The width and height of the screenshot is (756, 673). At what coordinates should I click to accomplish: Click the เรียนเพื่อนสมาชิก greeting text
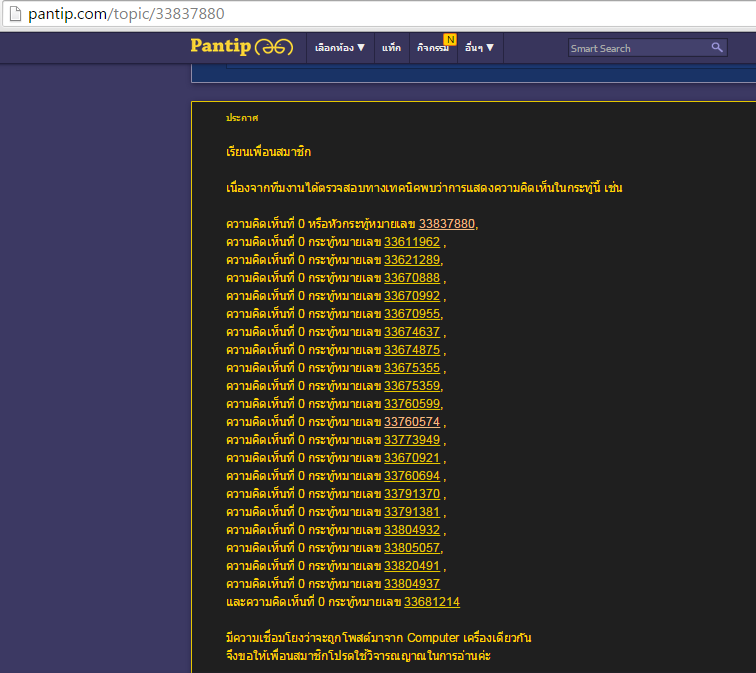click(269, 152)
